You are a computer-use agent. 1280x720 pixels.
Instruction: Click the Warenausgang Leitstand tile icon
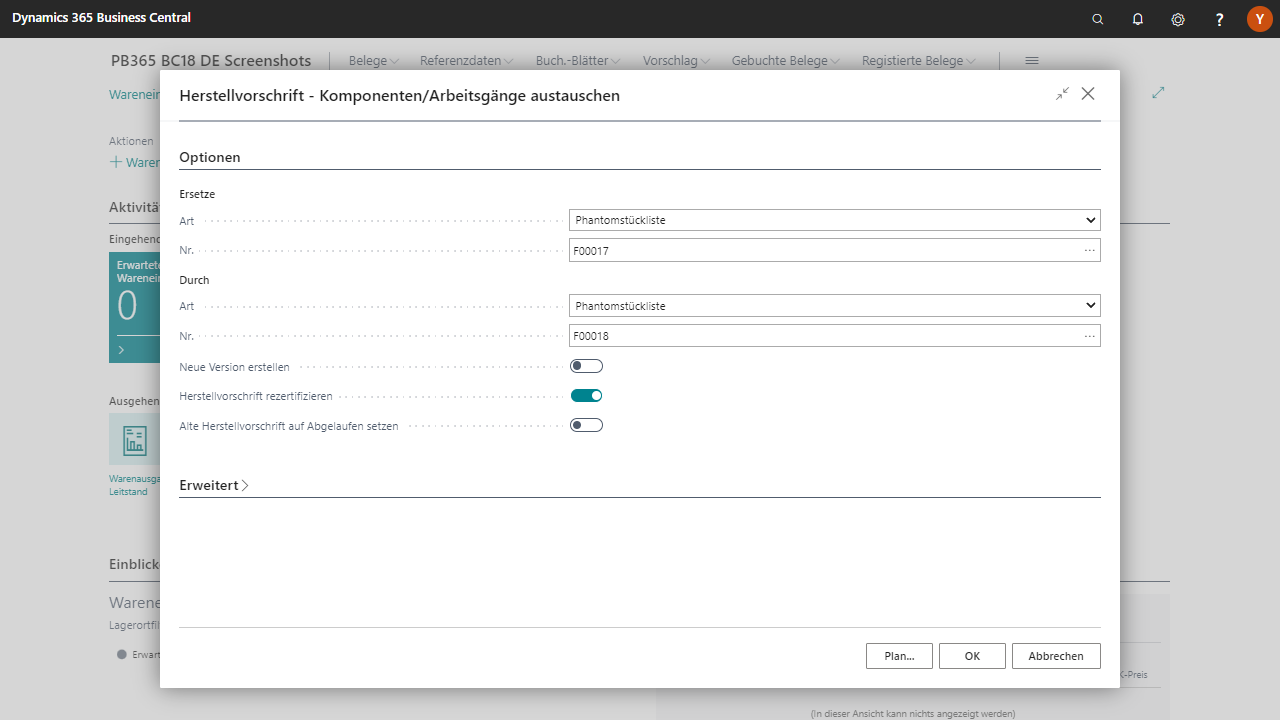pos(134,439)
